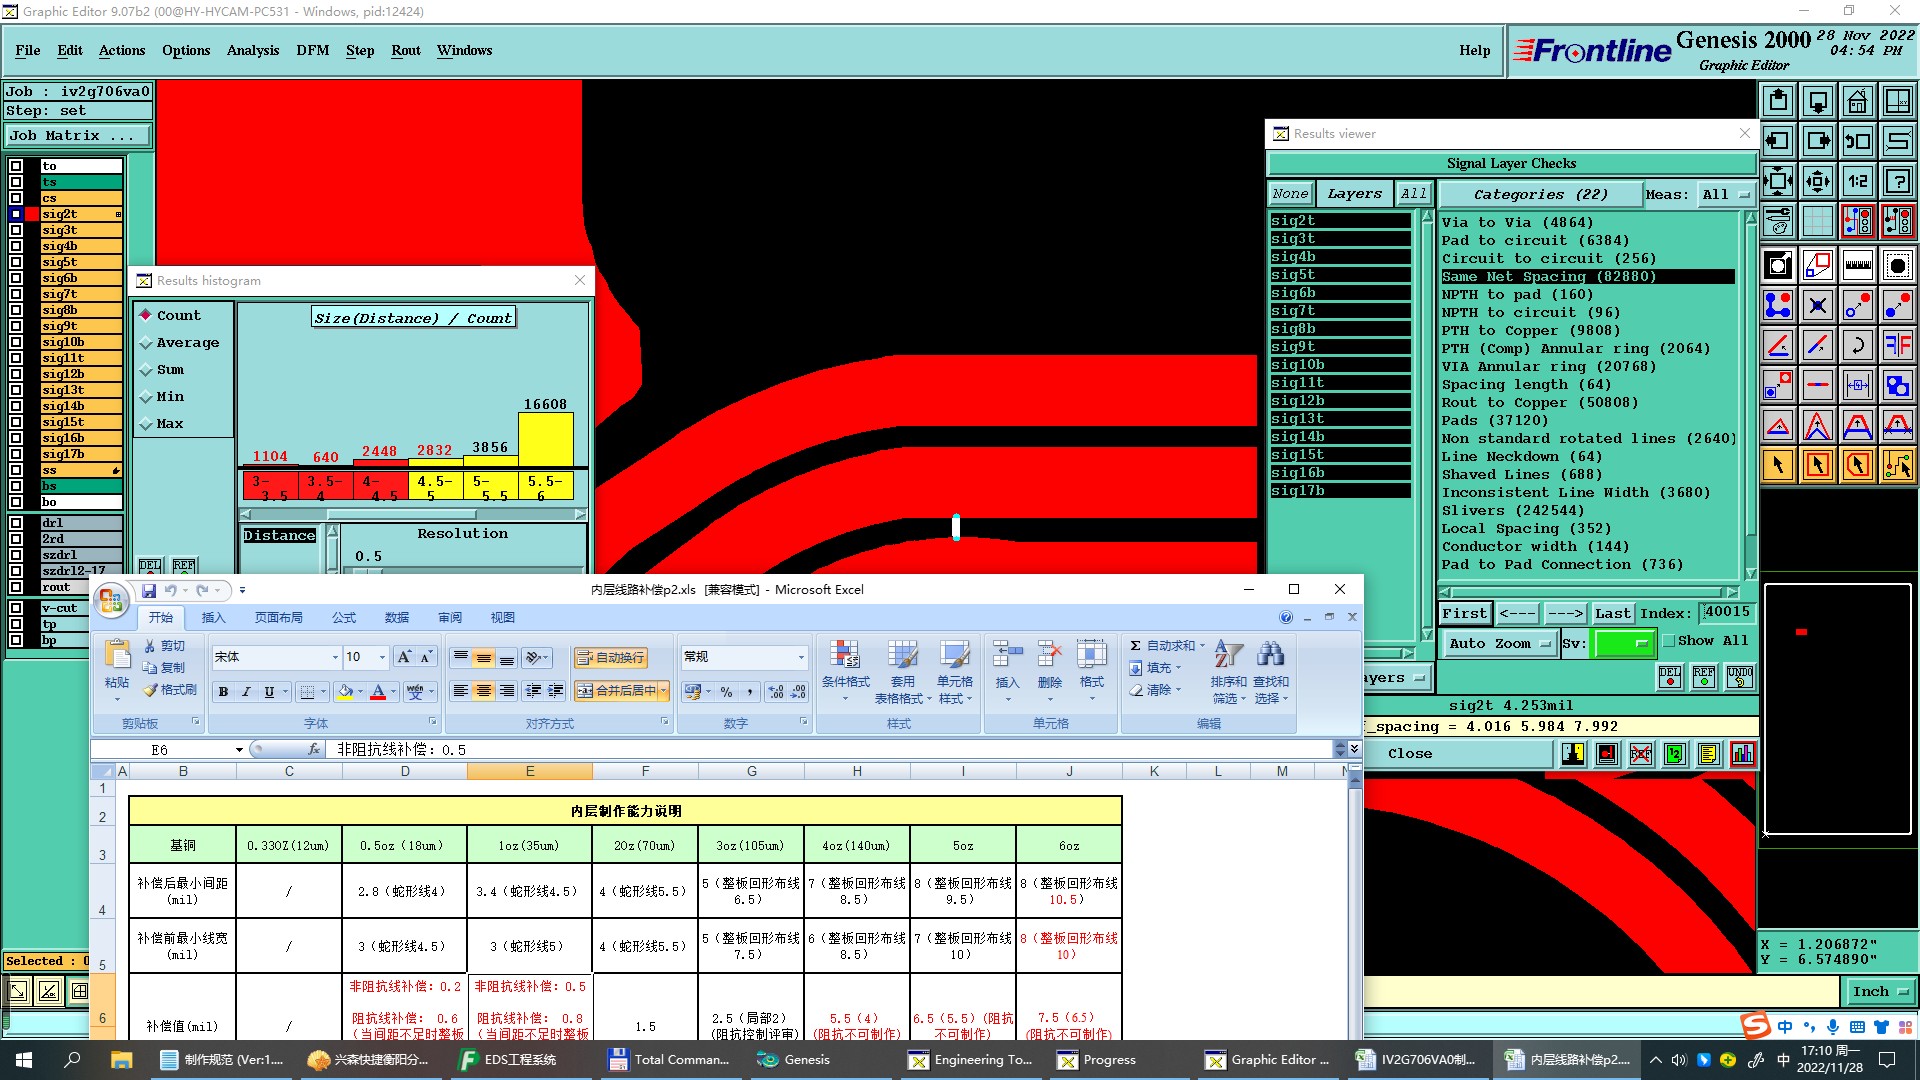Click the Last button in Results viewer
The height and width of the screenshot is (1080, 1920).
[1612, 613]
